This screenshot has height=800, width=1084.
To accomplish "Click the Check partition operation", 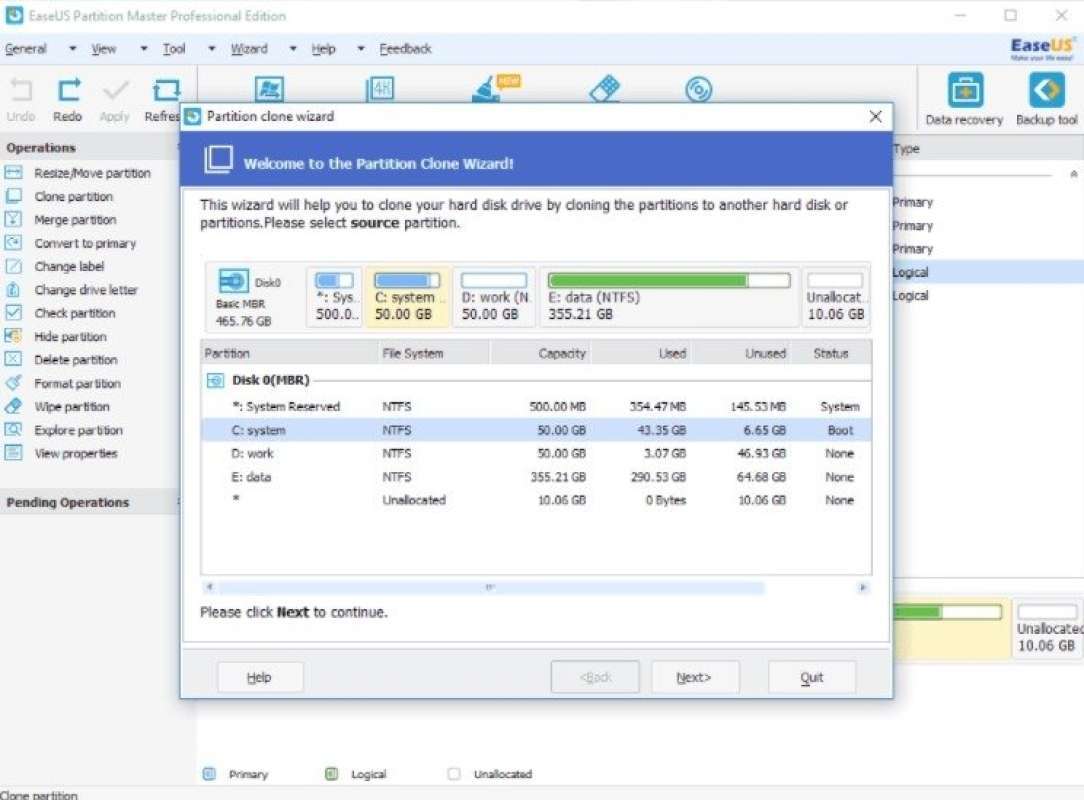I will pos(75,312).
